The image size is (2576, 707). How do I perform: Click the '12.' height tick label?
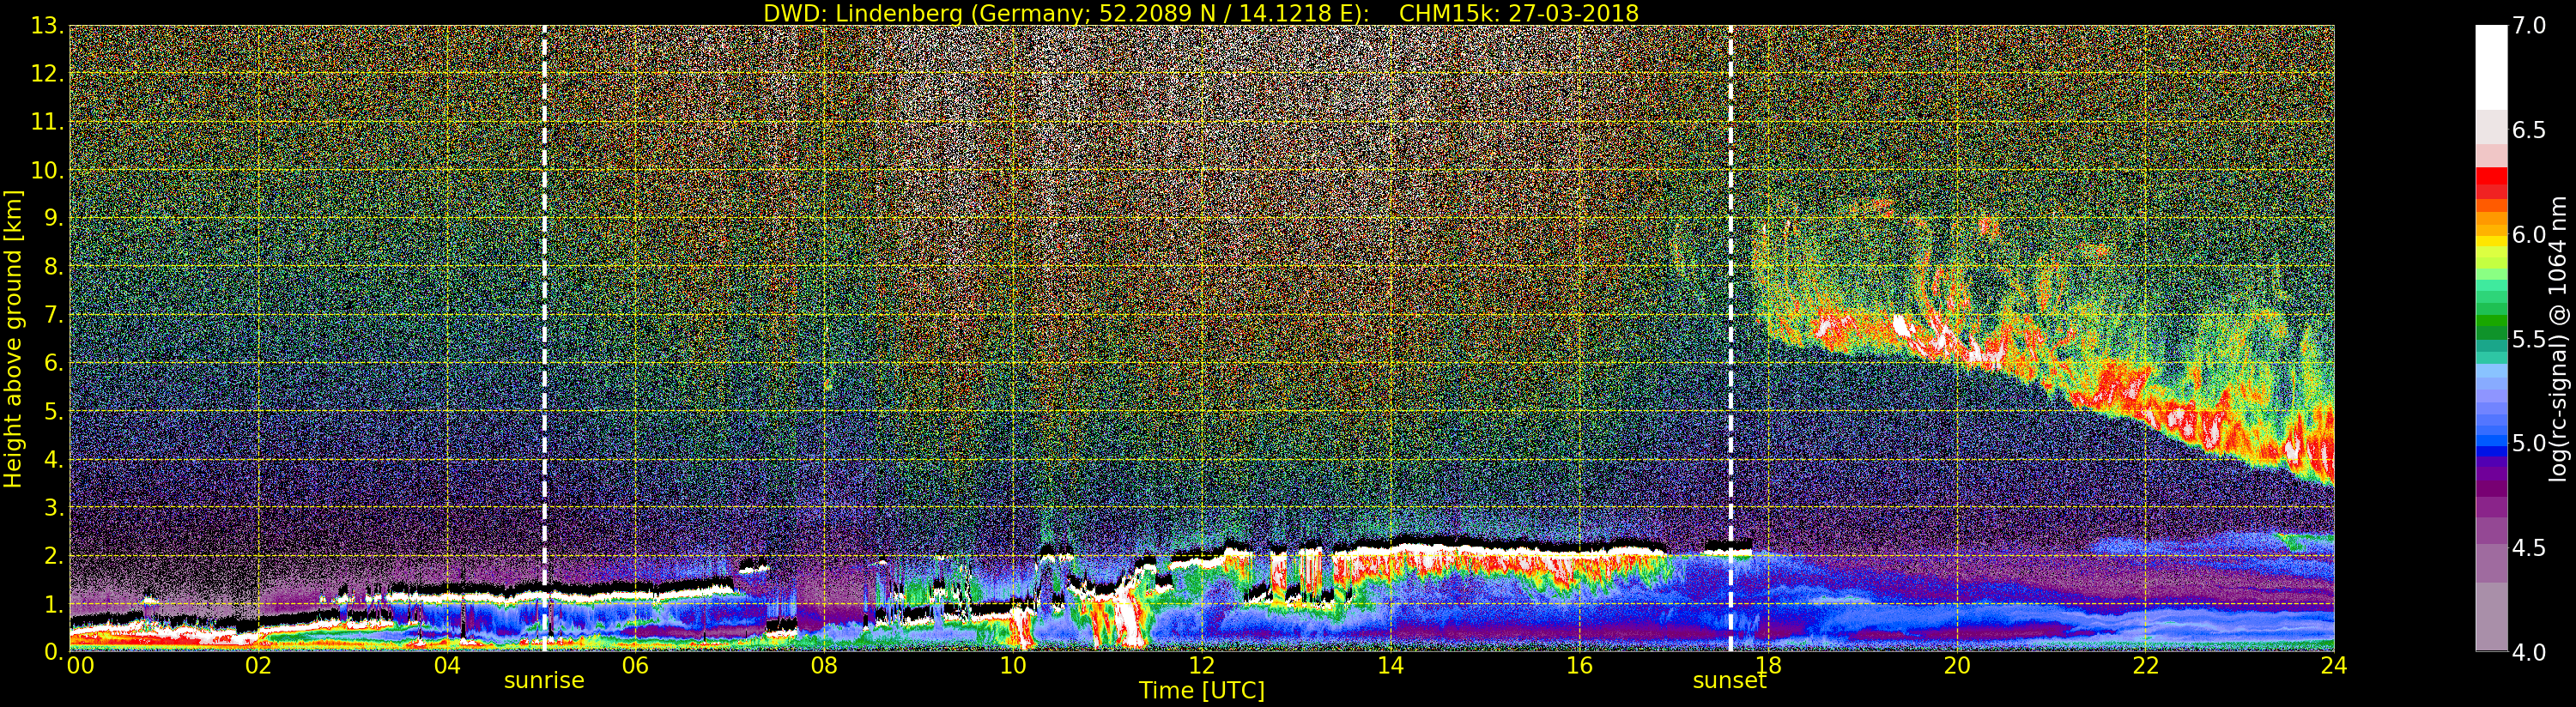pos(47,74)
